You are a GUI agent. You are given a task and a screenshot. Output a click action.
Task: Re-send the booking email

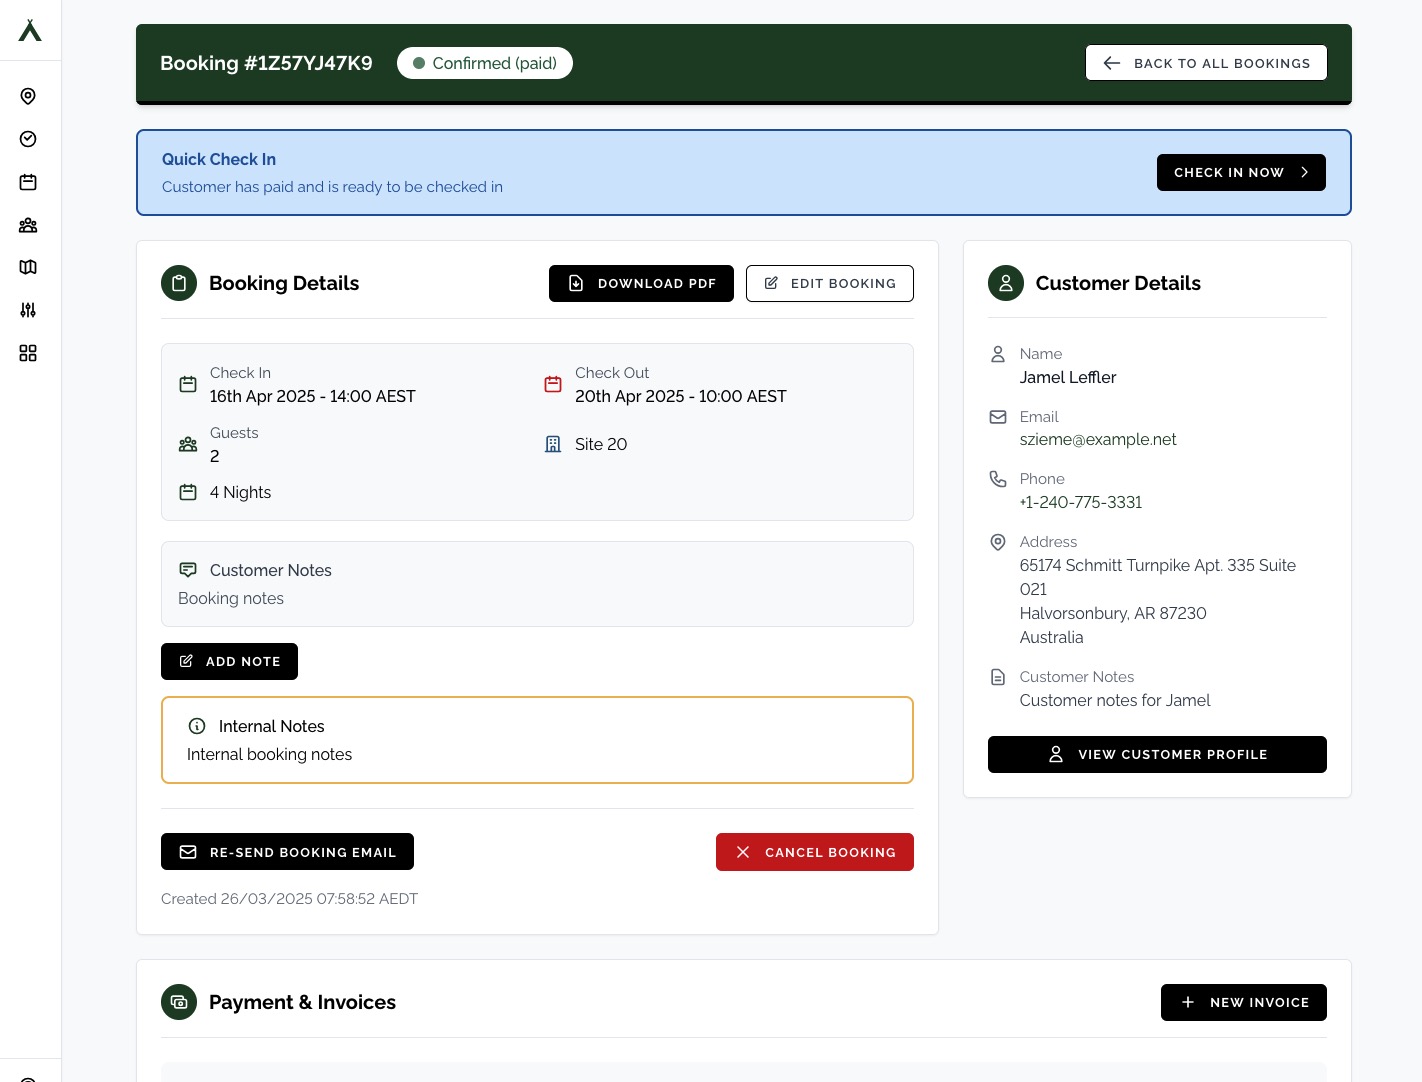[x=287, y=852]
